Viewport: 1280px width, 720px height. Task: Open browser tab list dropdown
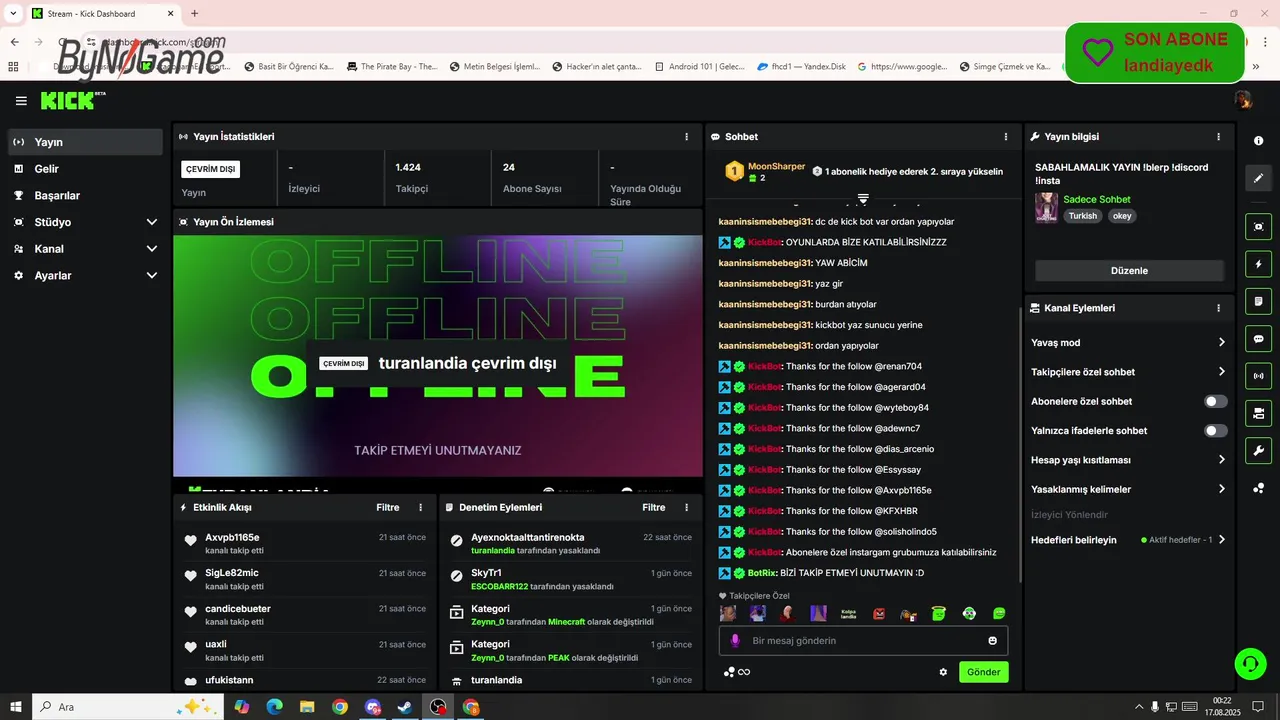(13, 13)
